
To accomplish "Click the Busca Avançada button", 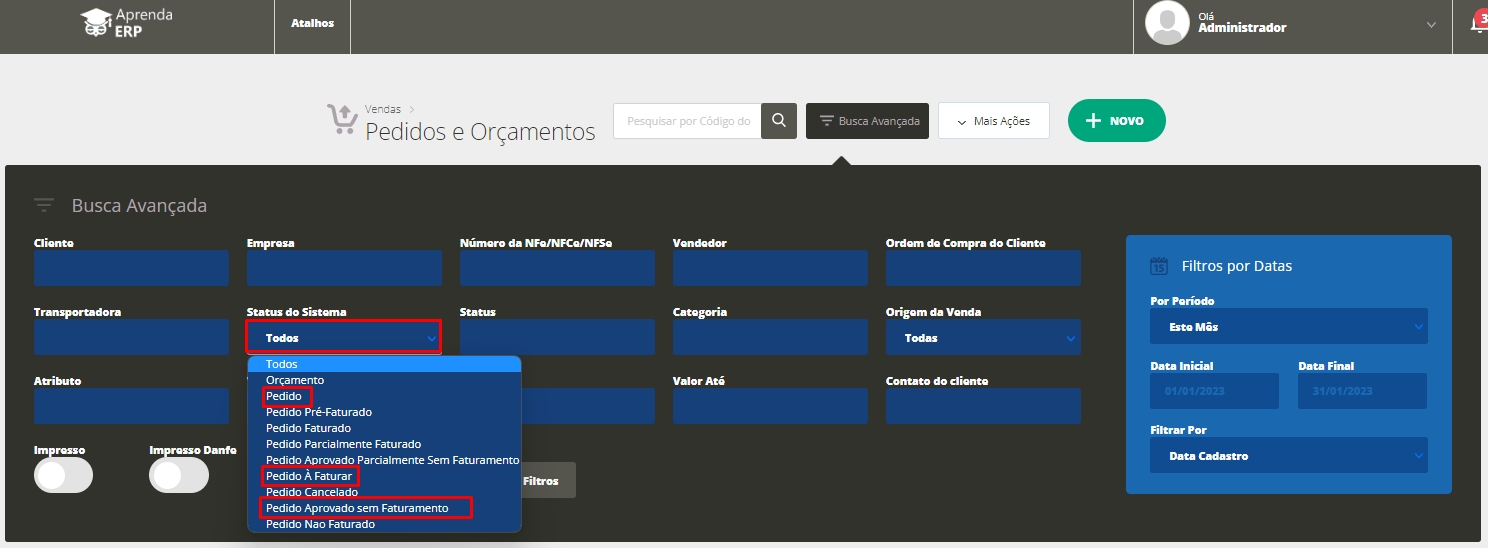I will coord(868,121).
